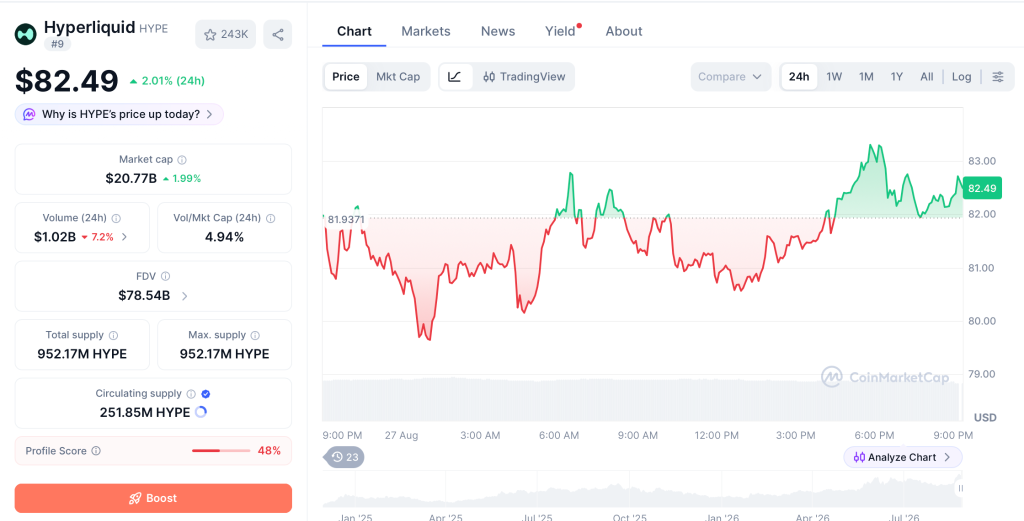1024x521 pixels.
Task: Click the verified badge next to Circulating supply
Action: point(206,394)
